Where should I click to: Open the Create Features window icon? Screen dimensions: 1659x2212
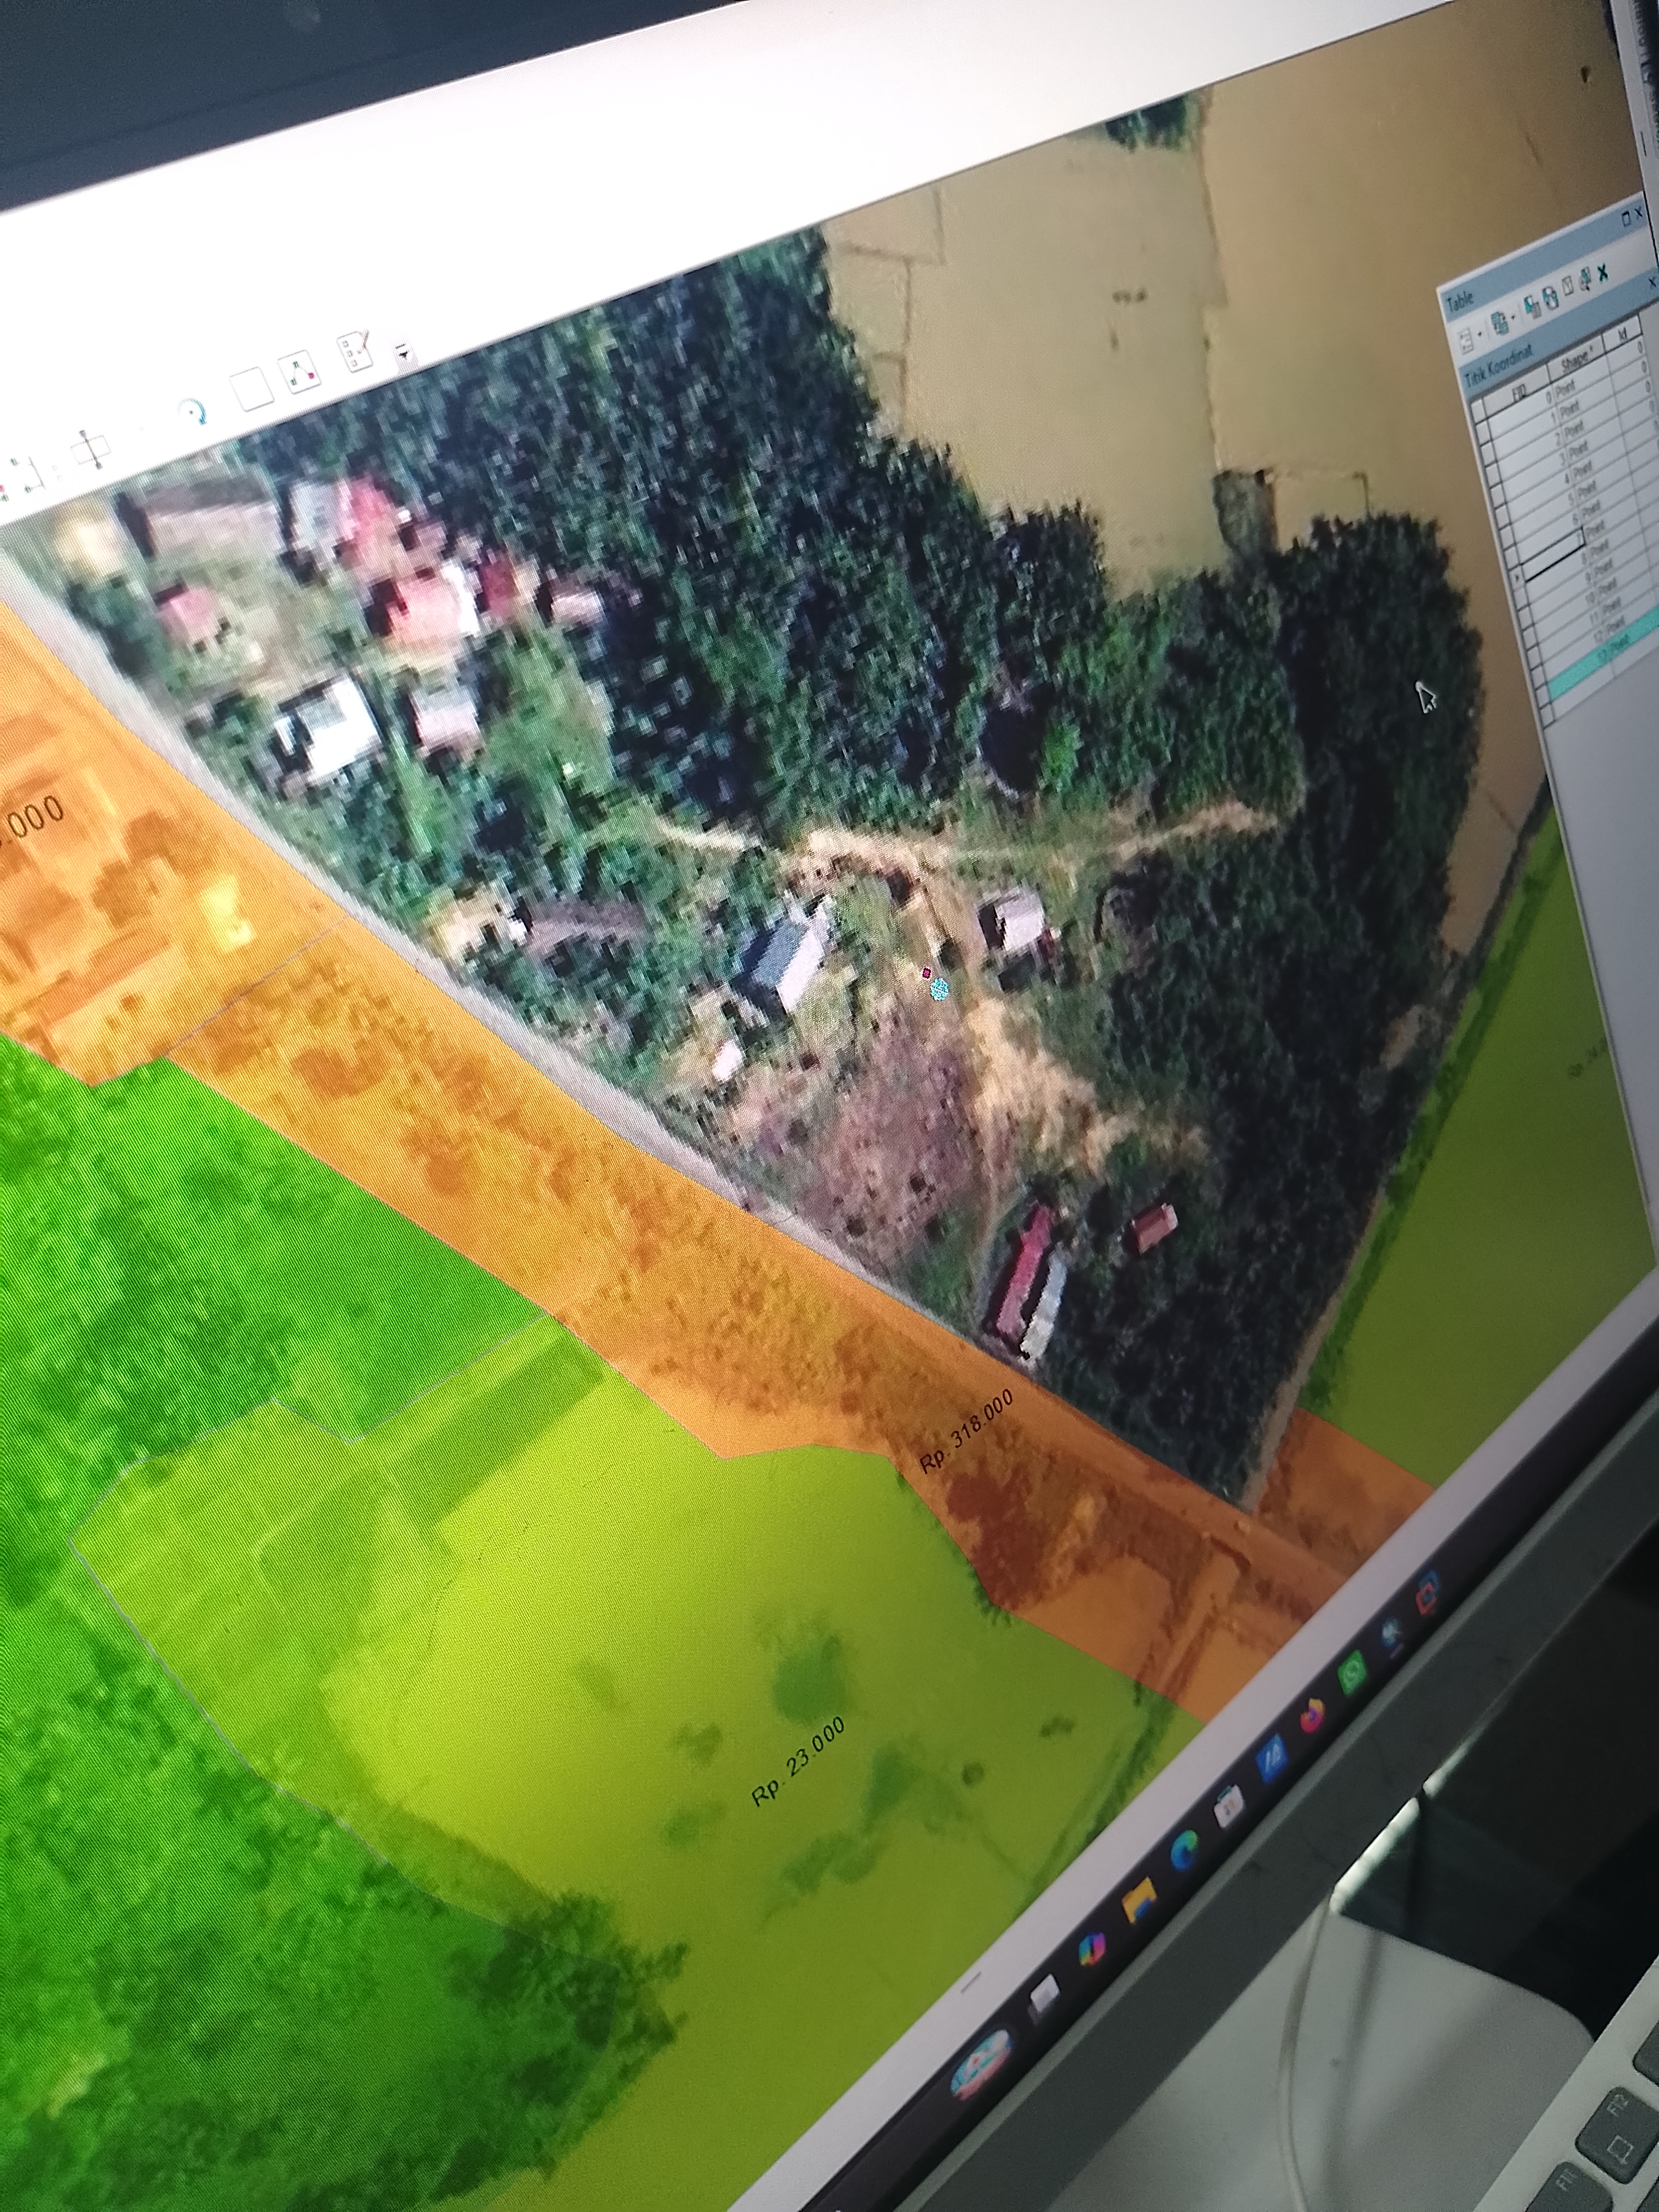point(354,351)
